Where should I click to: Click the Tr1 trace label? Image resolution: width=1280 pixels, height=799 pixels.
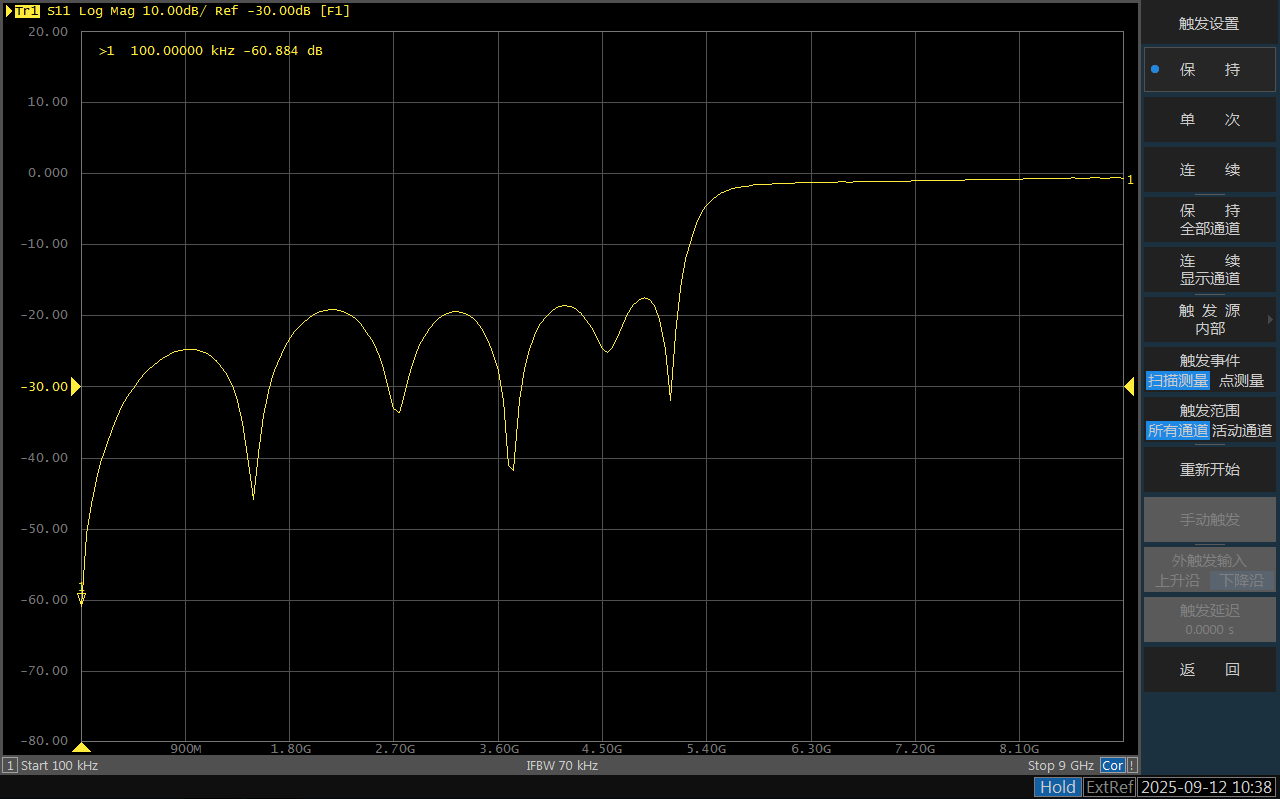27,11
